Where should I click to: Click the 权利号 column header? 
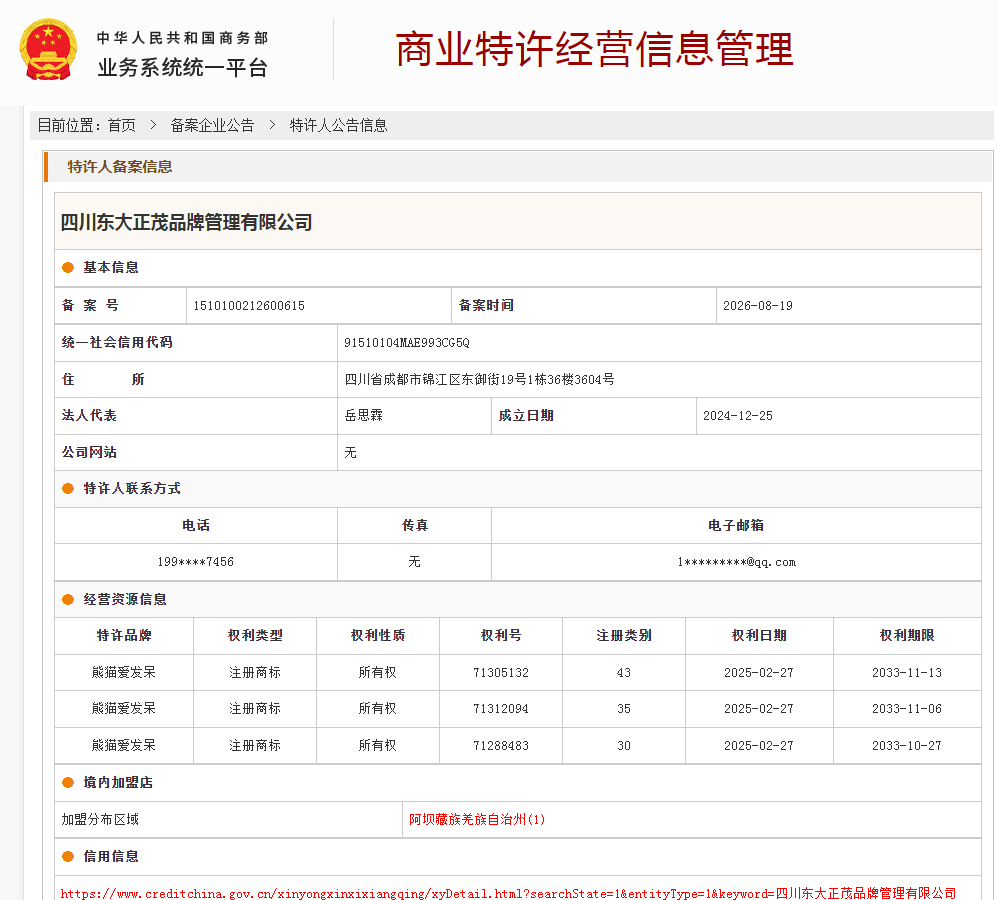(501, 635)
